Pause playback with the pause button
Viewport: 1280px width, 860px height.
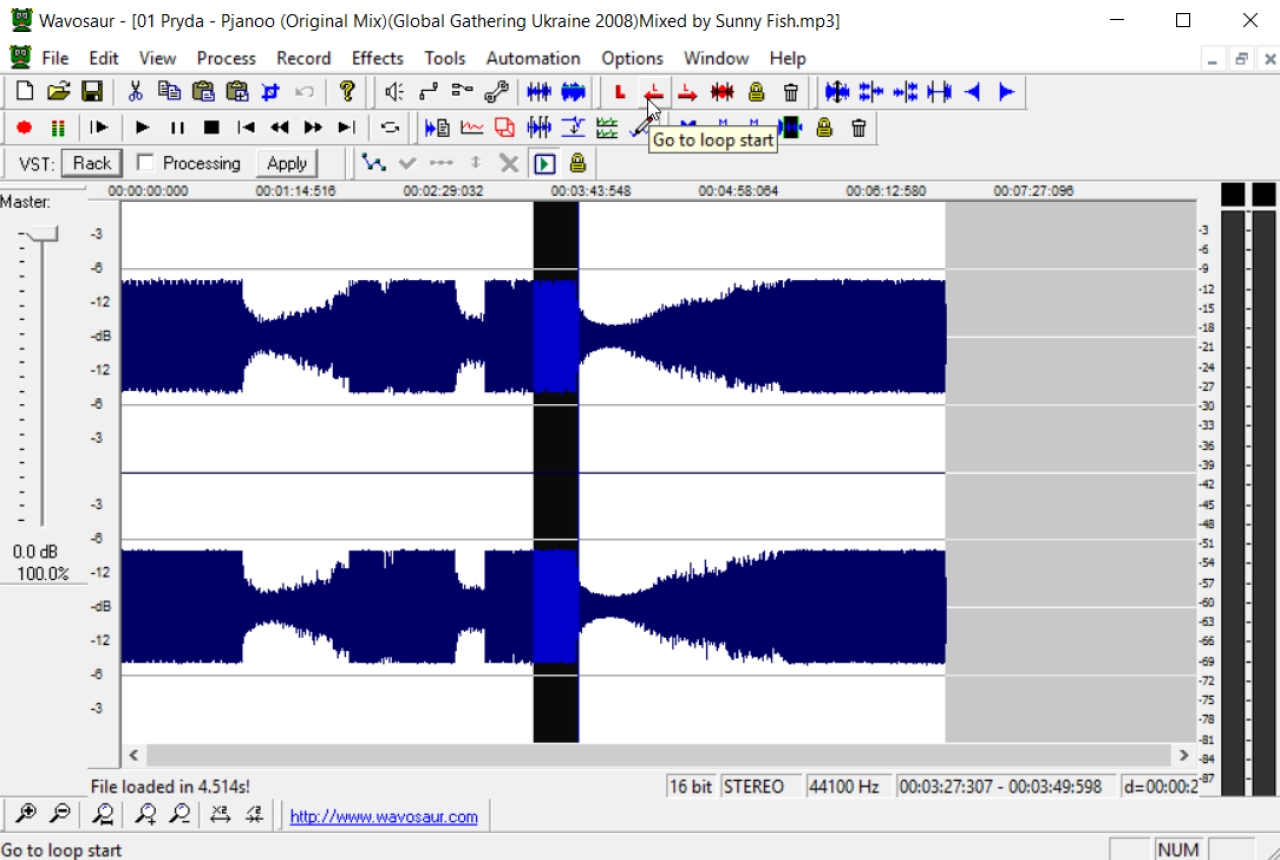point(177,127)
